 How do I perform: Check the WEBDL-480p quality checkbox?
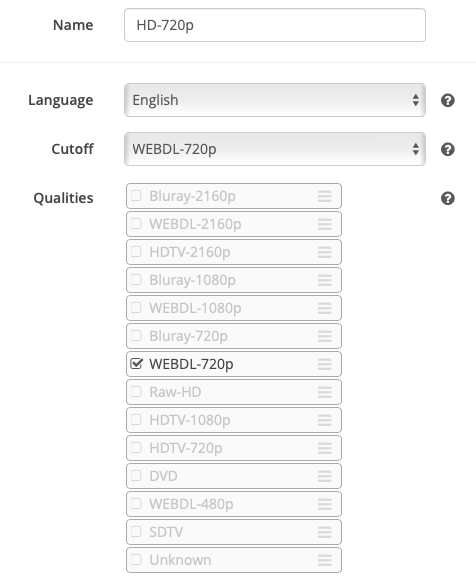pyautogui.click(x=136, y=504)
